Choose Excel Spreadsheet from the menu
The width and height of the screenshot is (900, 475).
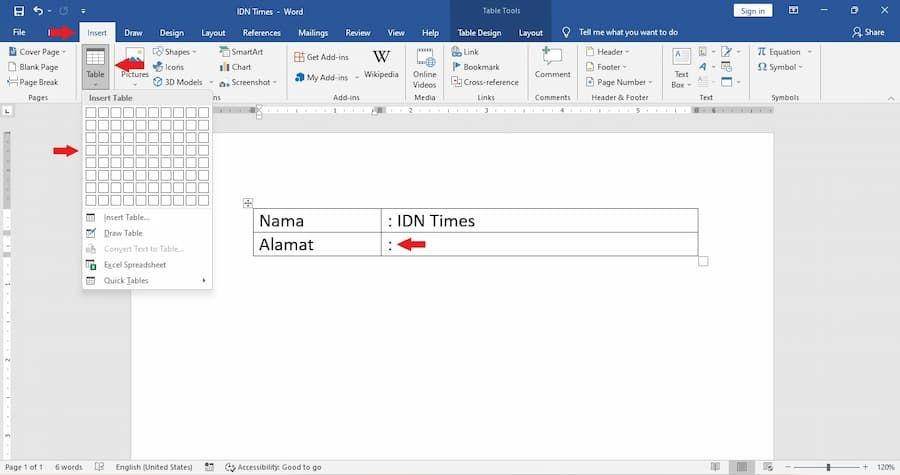coord(147,264)
